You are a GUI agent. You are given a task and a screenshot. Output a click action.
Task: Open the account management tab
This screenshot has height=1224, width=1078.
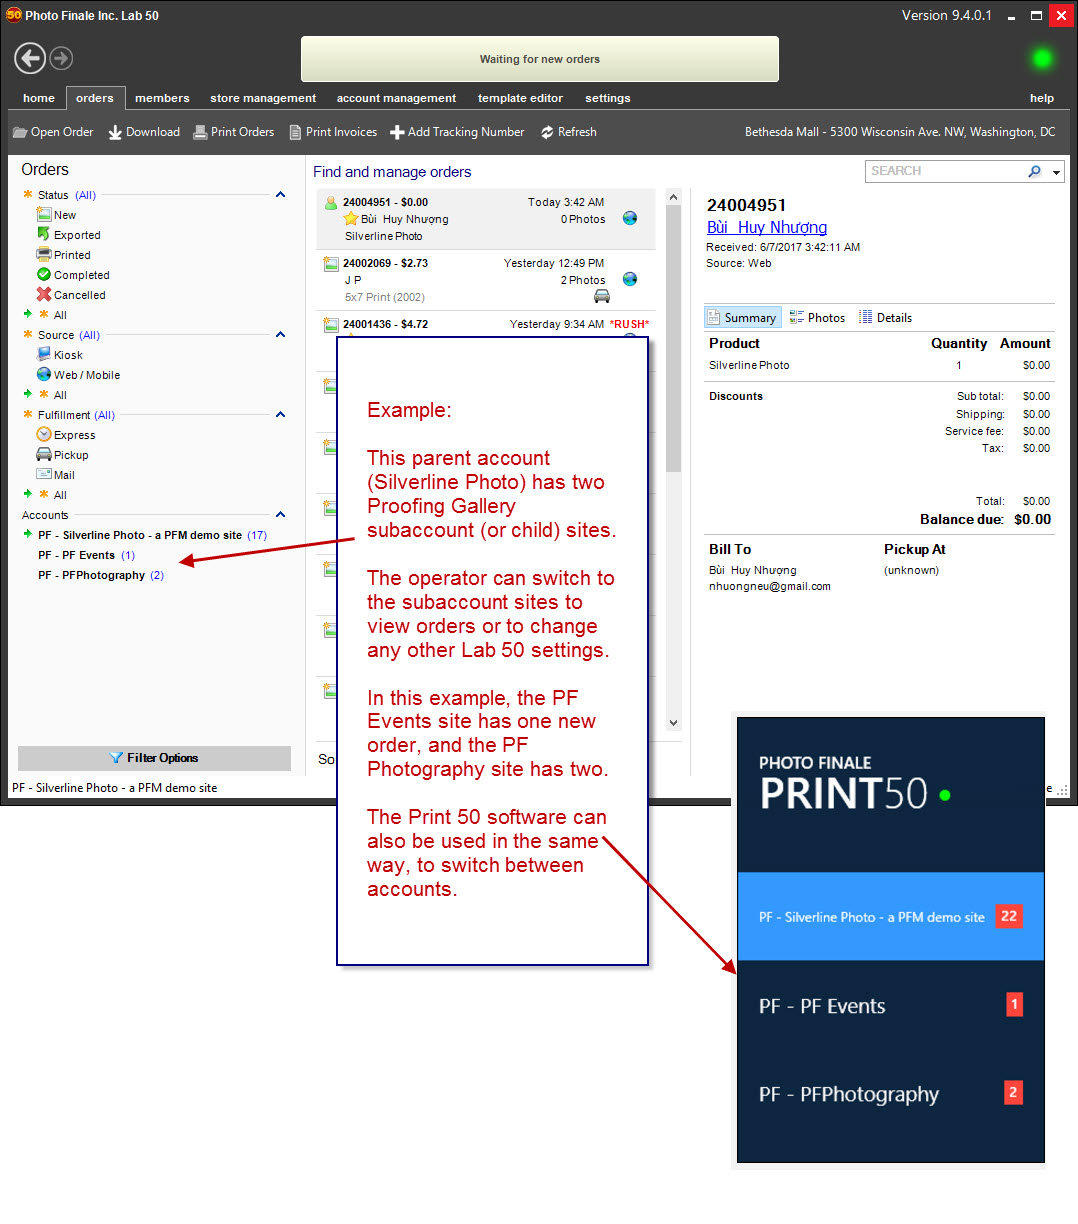coord(396,98)
